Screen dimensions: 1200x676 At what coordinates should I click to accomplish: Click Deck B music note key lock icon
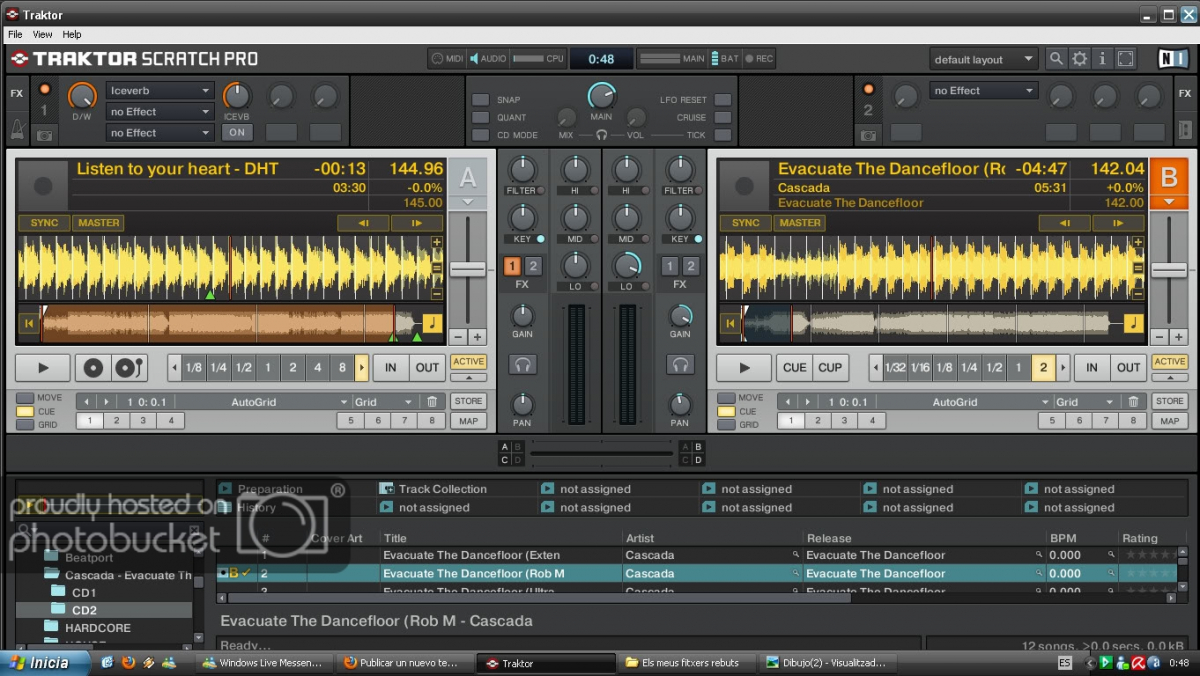point(1134,323)
